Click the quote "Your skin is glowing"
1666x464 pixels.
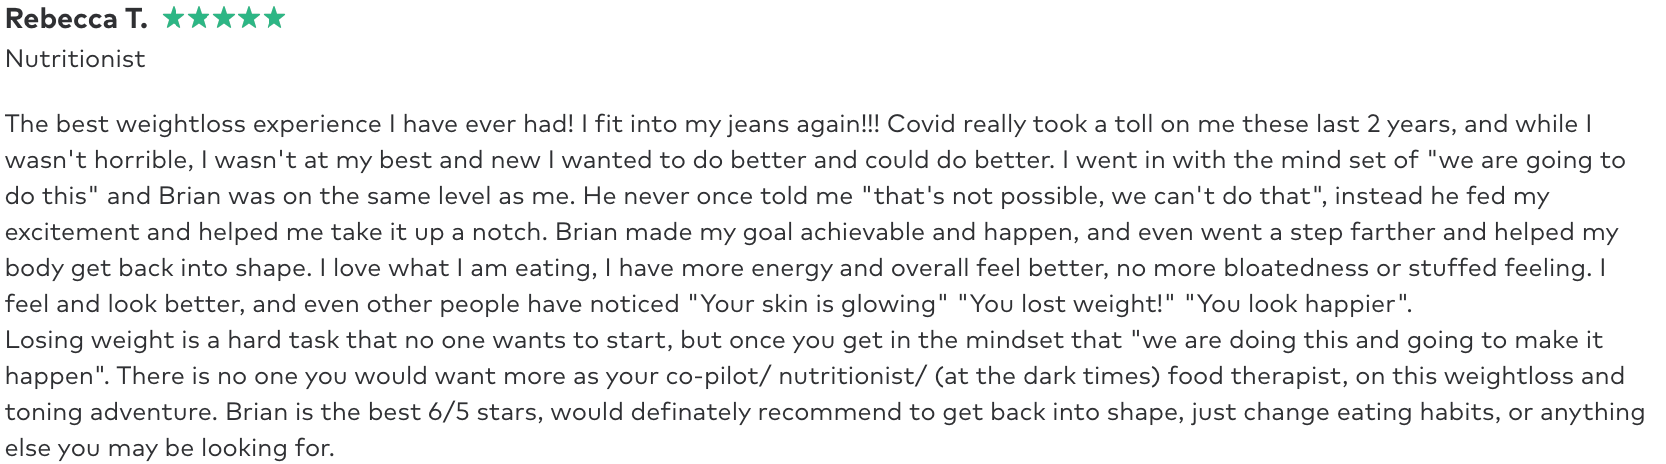(817, 304)
